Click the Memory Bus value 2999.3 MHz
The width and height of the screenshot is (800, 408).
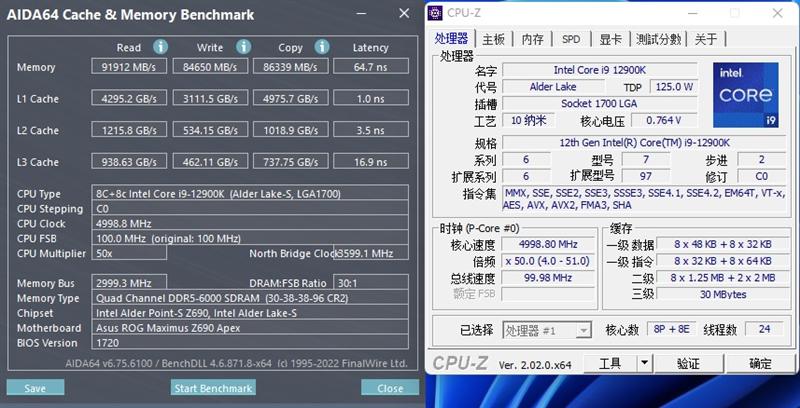129,282
